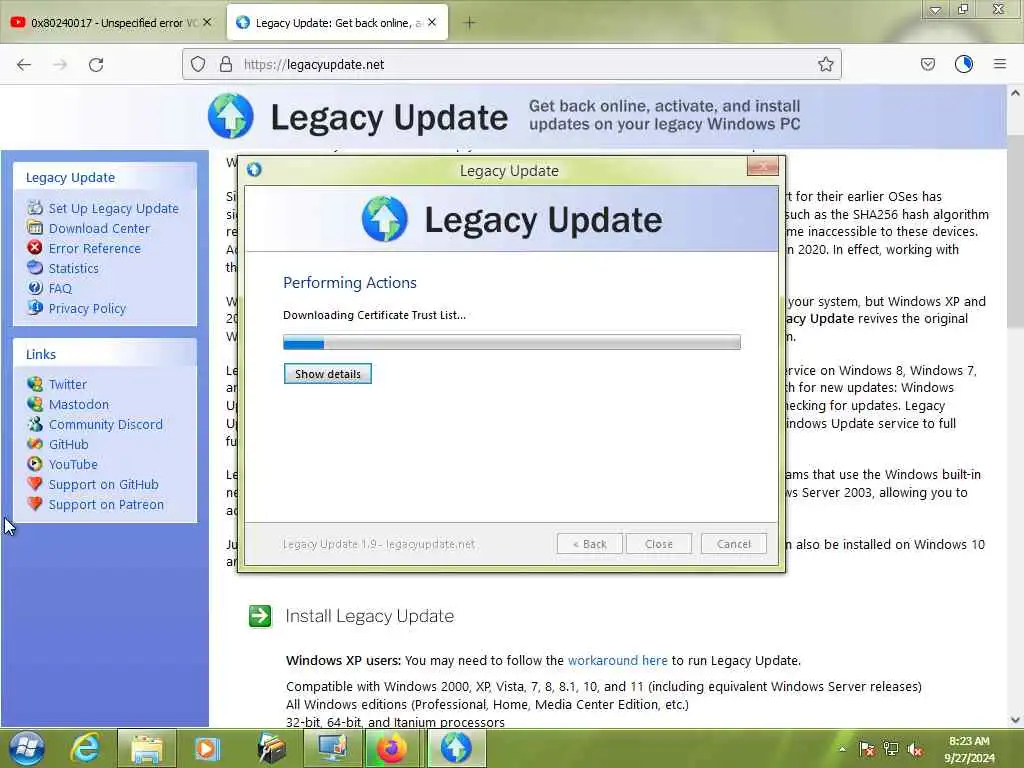1024x768 pixels.
Task: Click the Close button in installer footer
Action: 658,544
